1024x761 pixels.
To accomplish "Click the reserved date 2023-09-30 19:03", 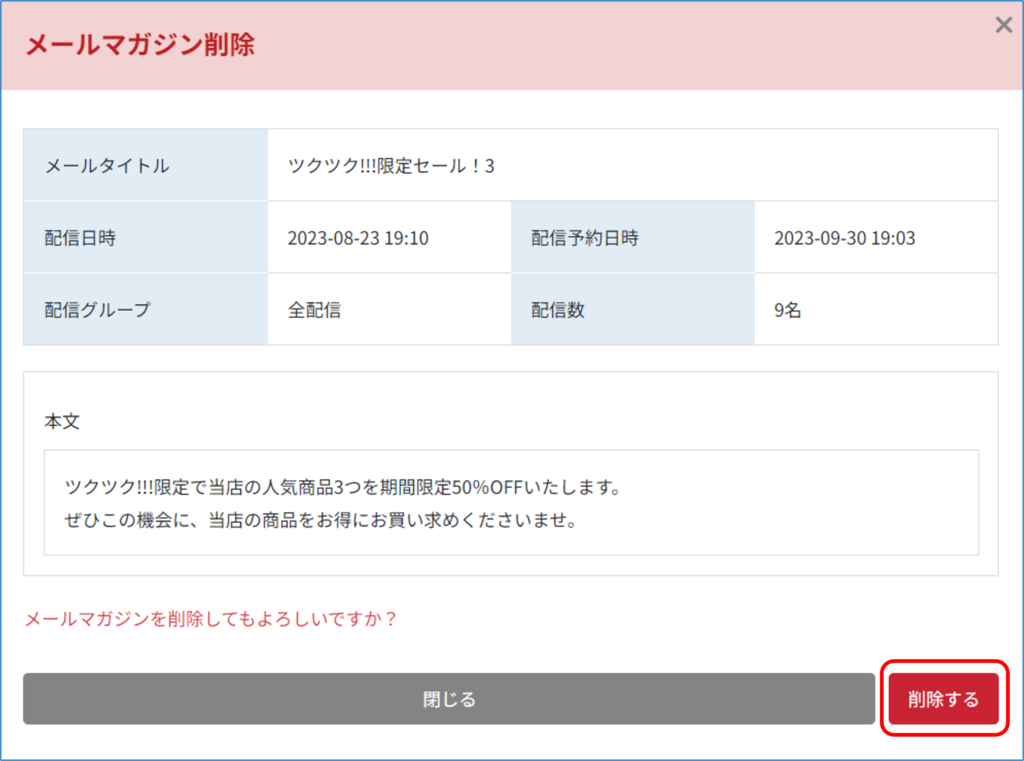I will pyautogui.click(x=844, y=238).
